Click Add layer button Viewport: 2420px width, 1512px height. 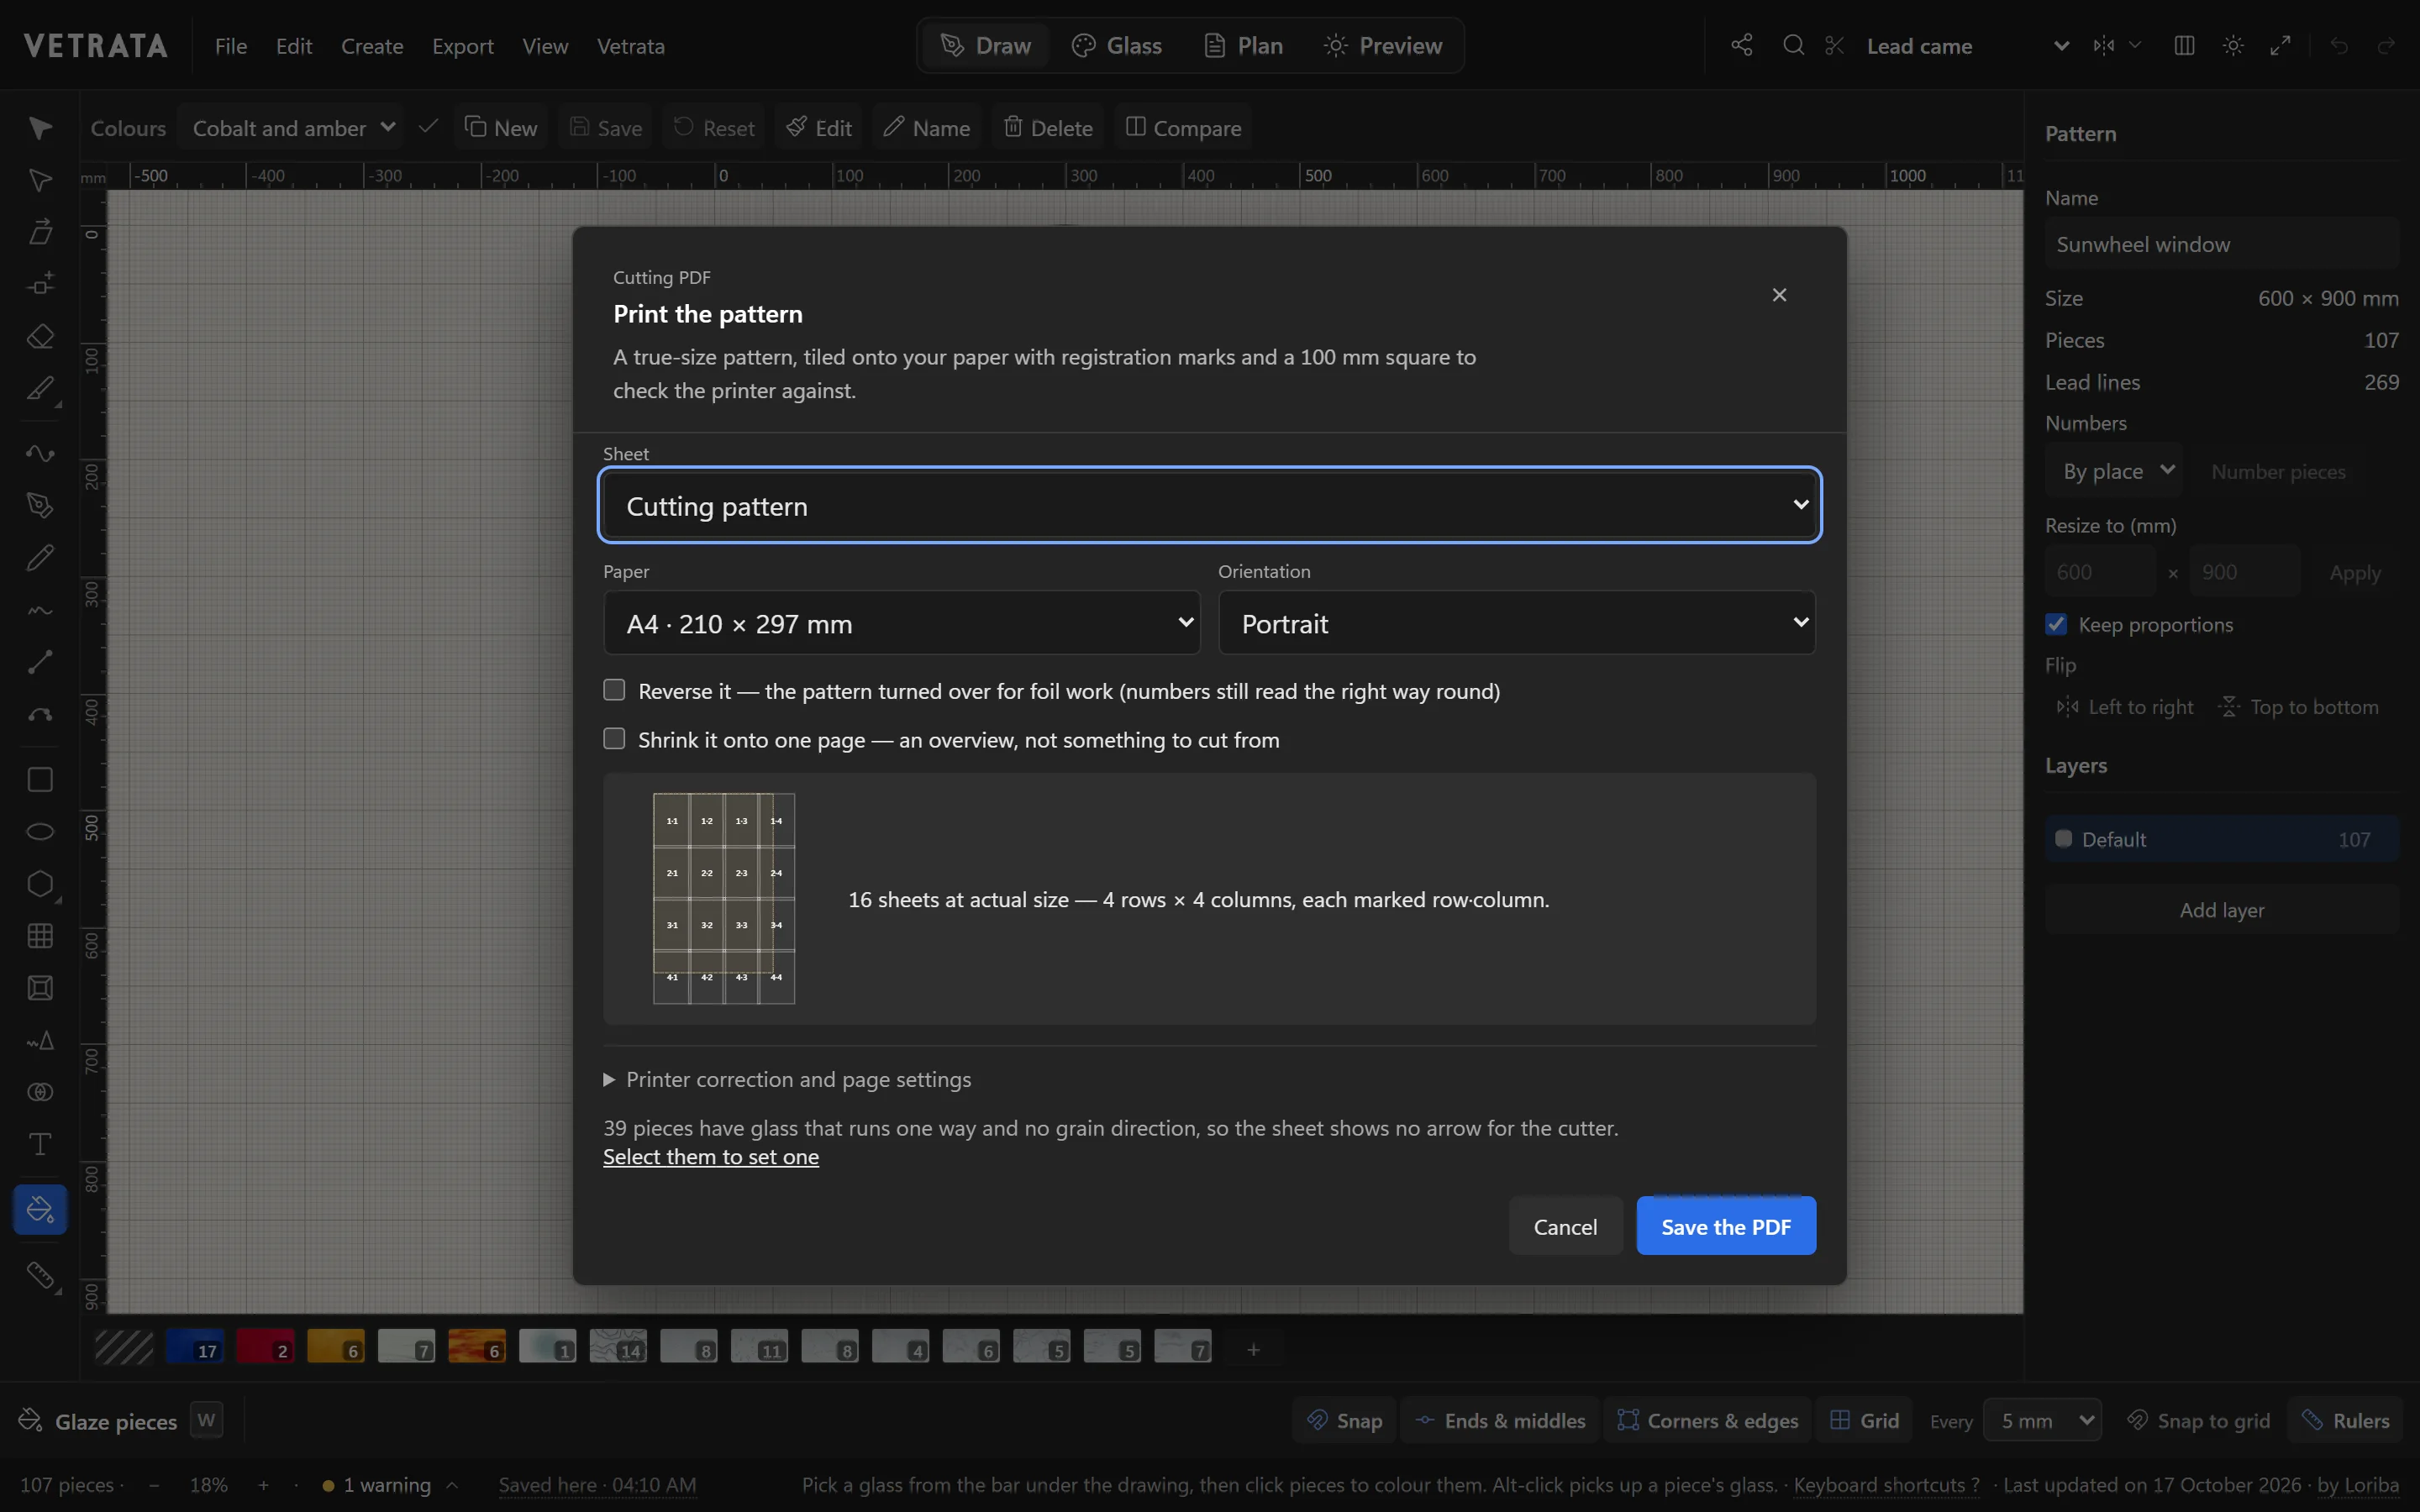(2221, 910)
